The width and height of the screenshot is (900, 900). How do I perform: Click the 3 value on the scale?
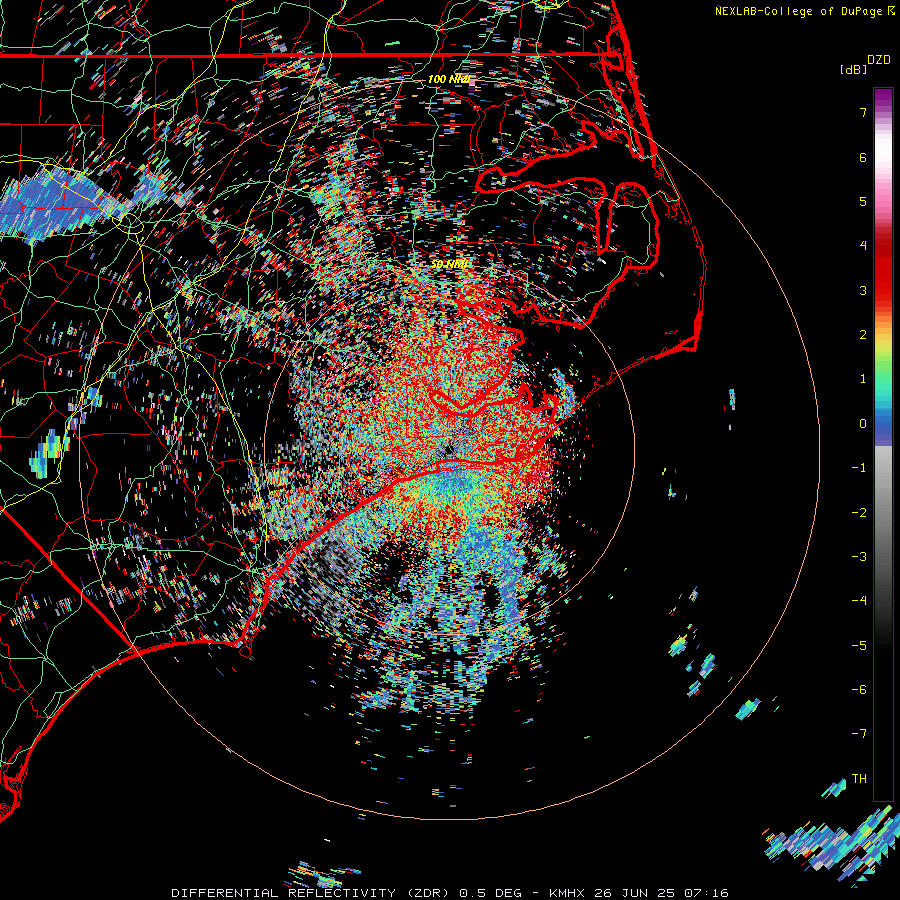click(863, 290)
